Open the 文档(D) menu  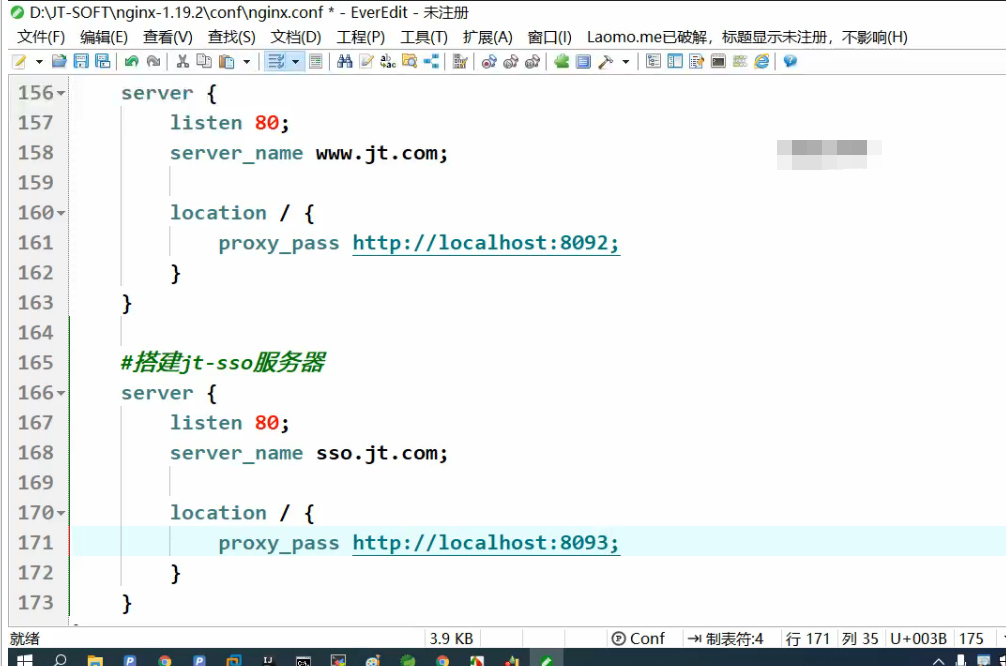(296, 37)
